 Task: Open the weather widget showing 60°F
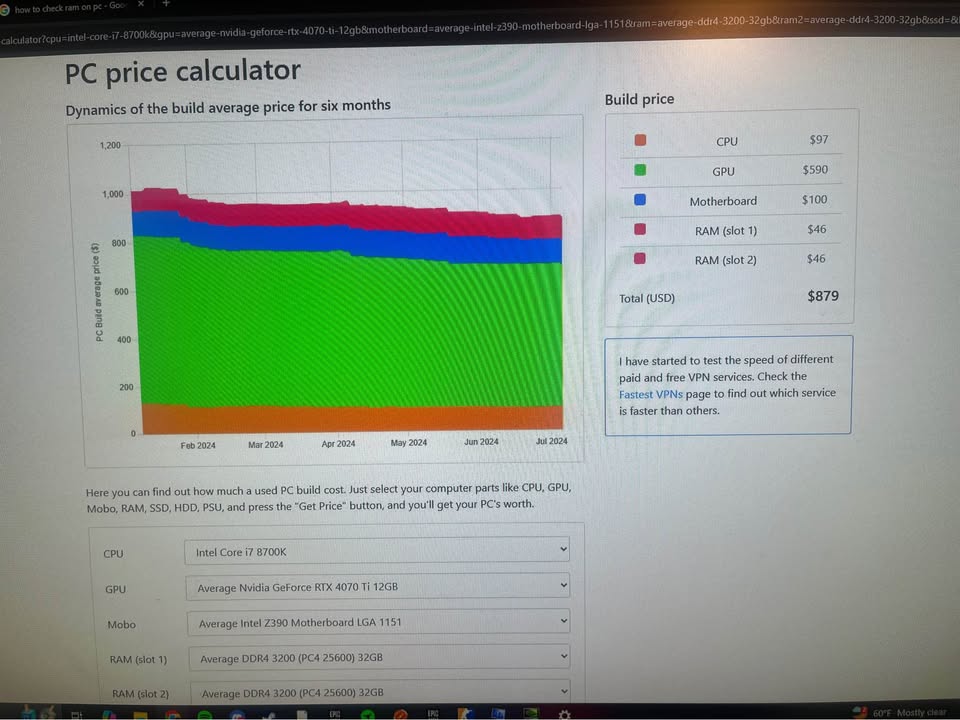[x=908, y=712]
